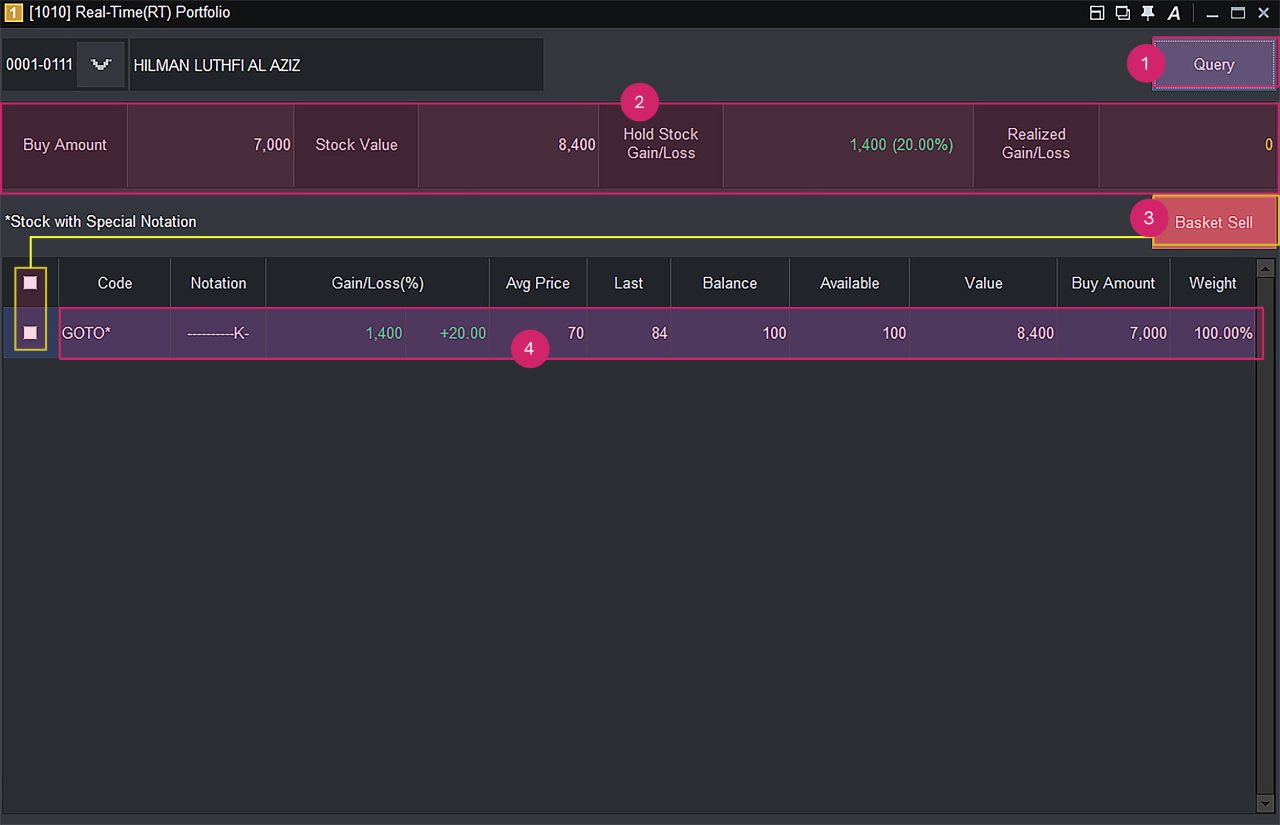The image size is (1280, 825).
Task: Click the scrollbar down arrow
Action: coord(1265,803)
